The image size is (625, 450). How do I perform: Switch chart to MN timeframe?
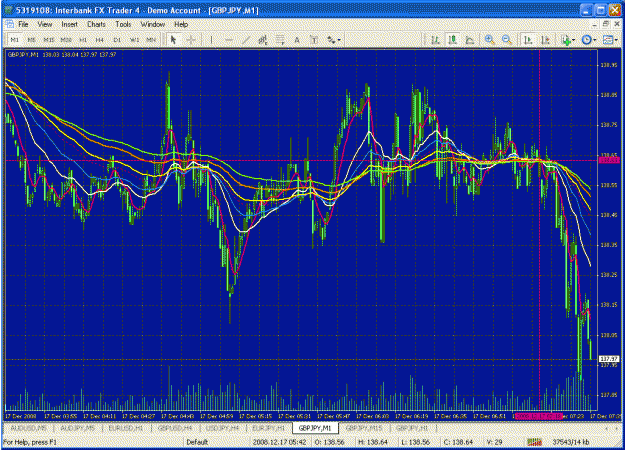click(151, 39)
